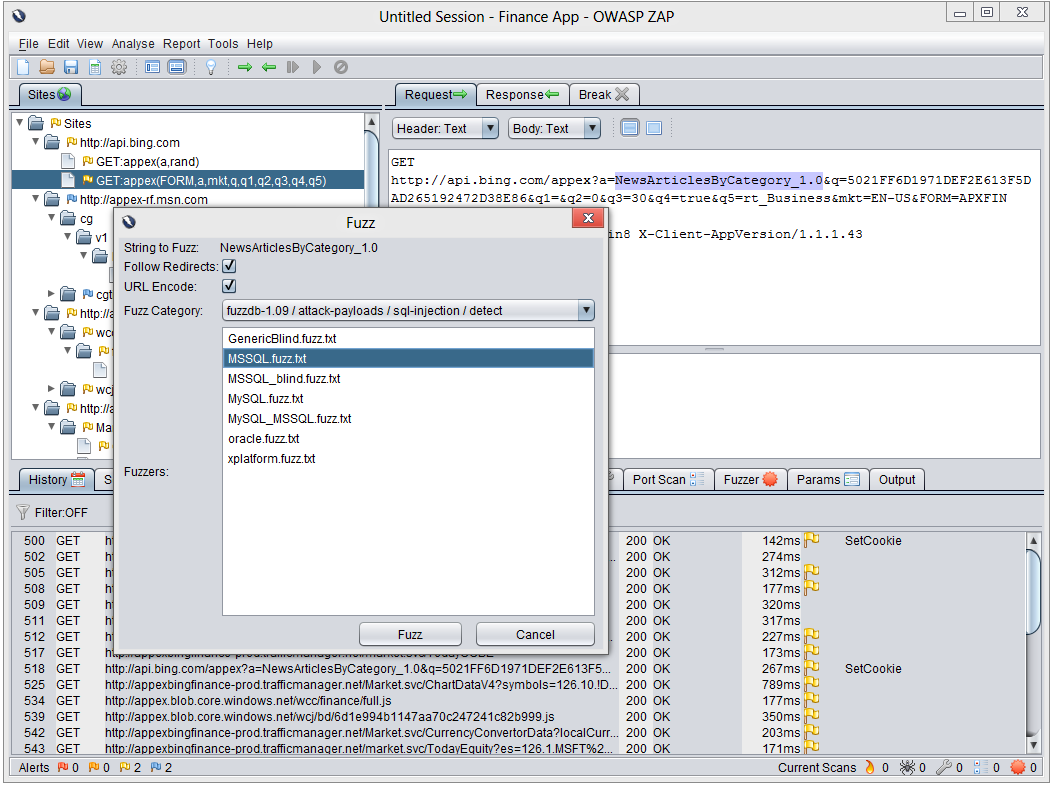The image size is (1050, 785).
Task: Click the orange flag alerts icon in status bar
Action: tap(94, 768)
